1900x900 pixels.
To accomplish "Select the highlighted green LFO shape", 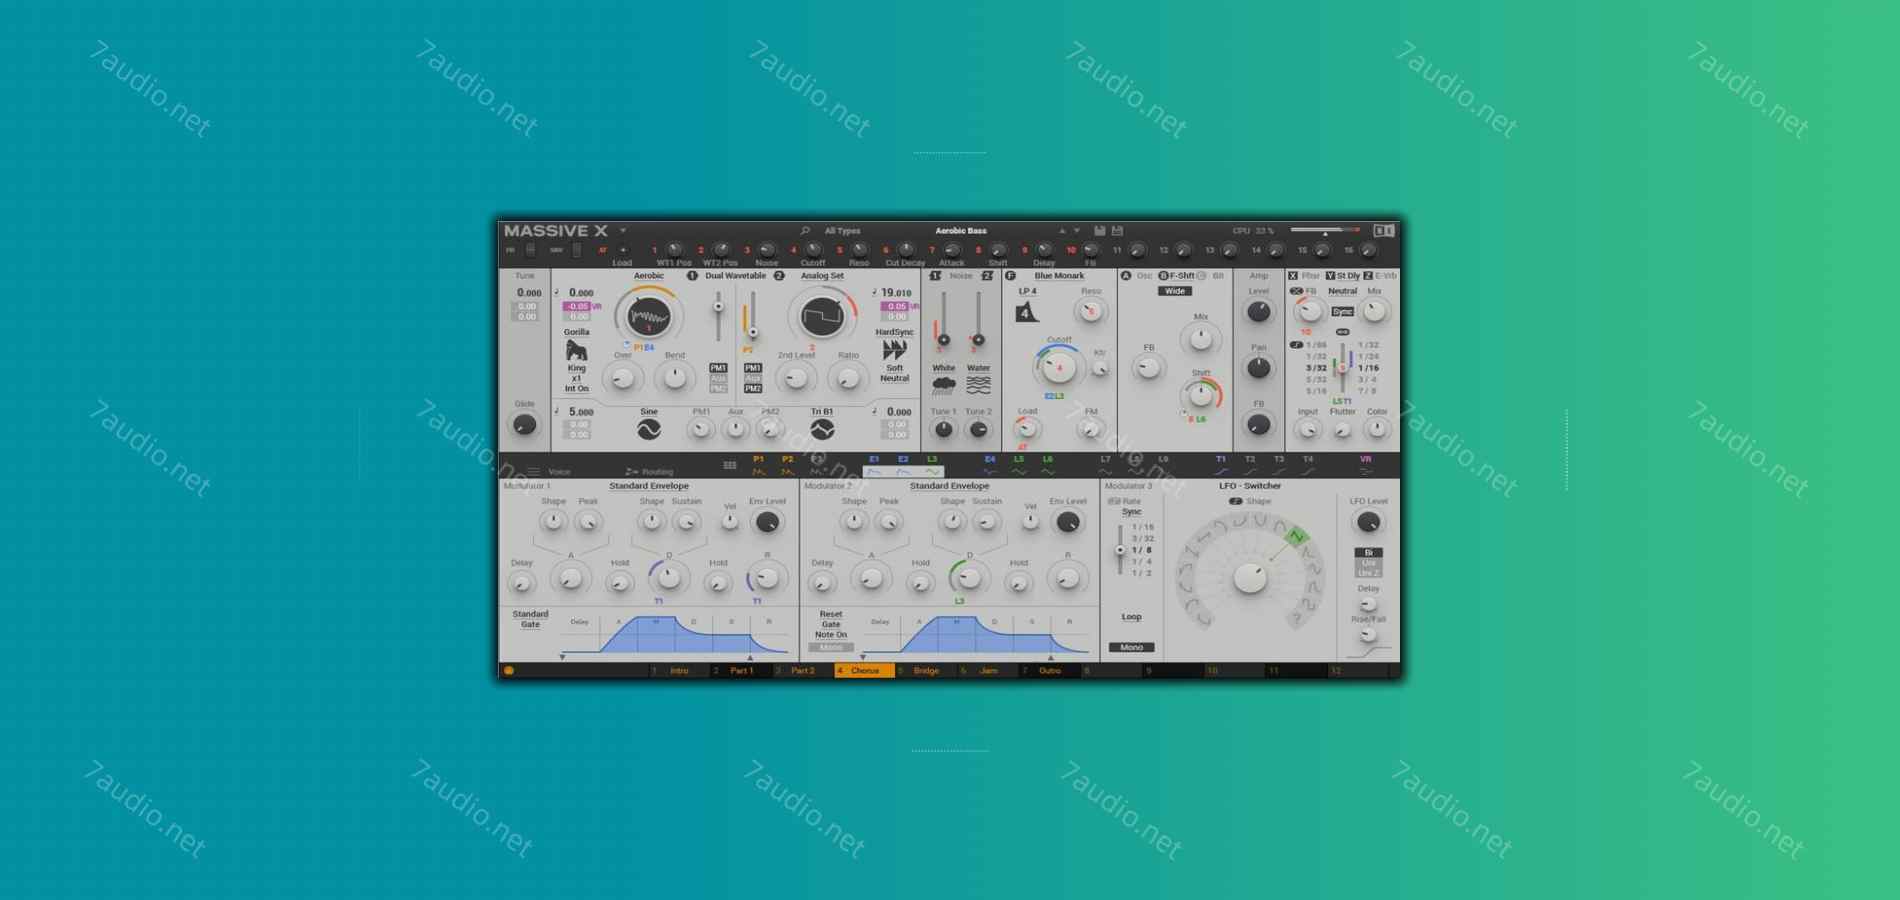I will coord(1296,537).
